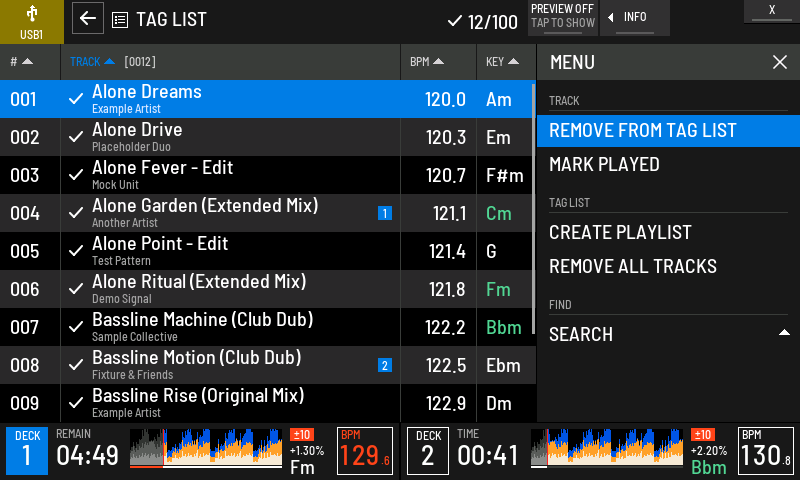
Task: Click track number 005
Action: pos(24,251)
